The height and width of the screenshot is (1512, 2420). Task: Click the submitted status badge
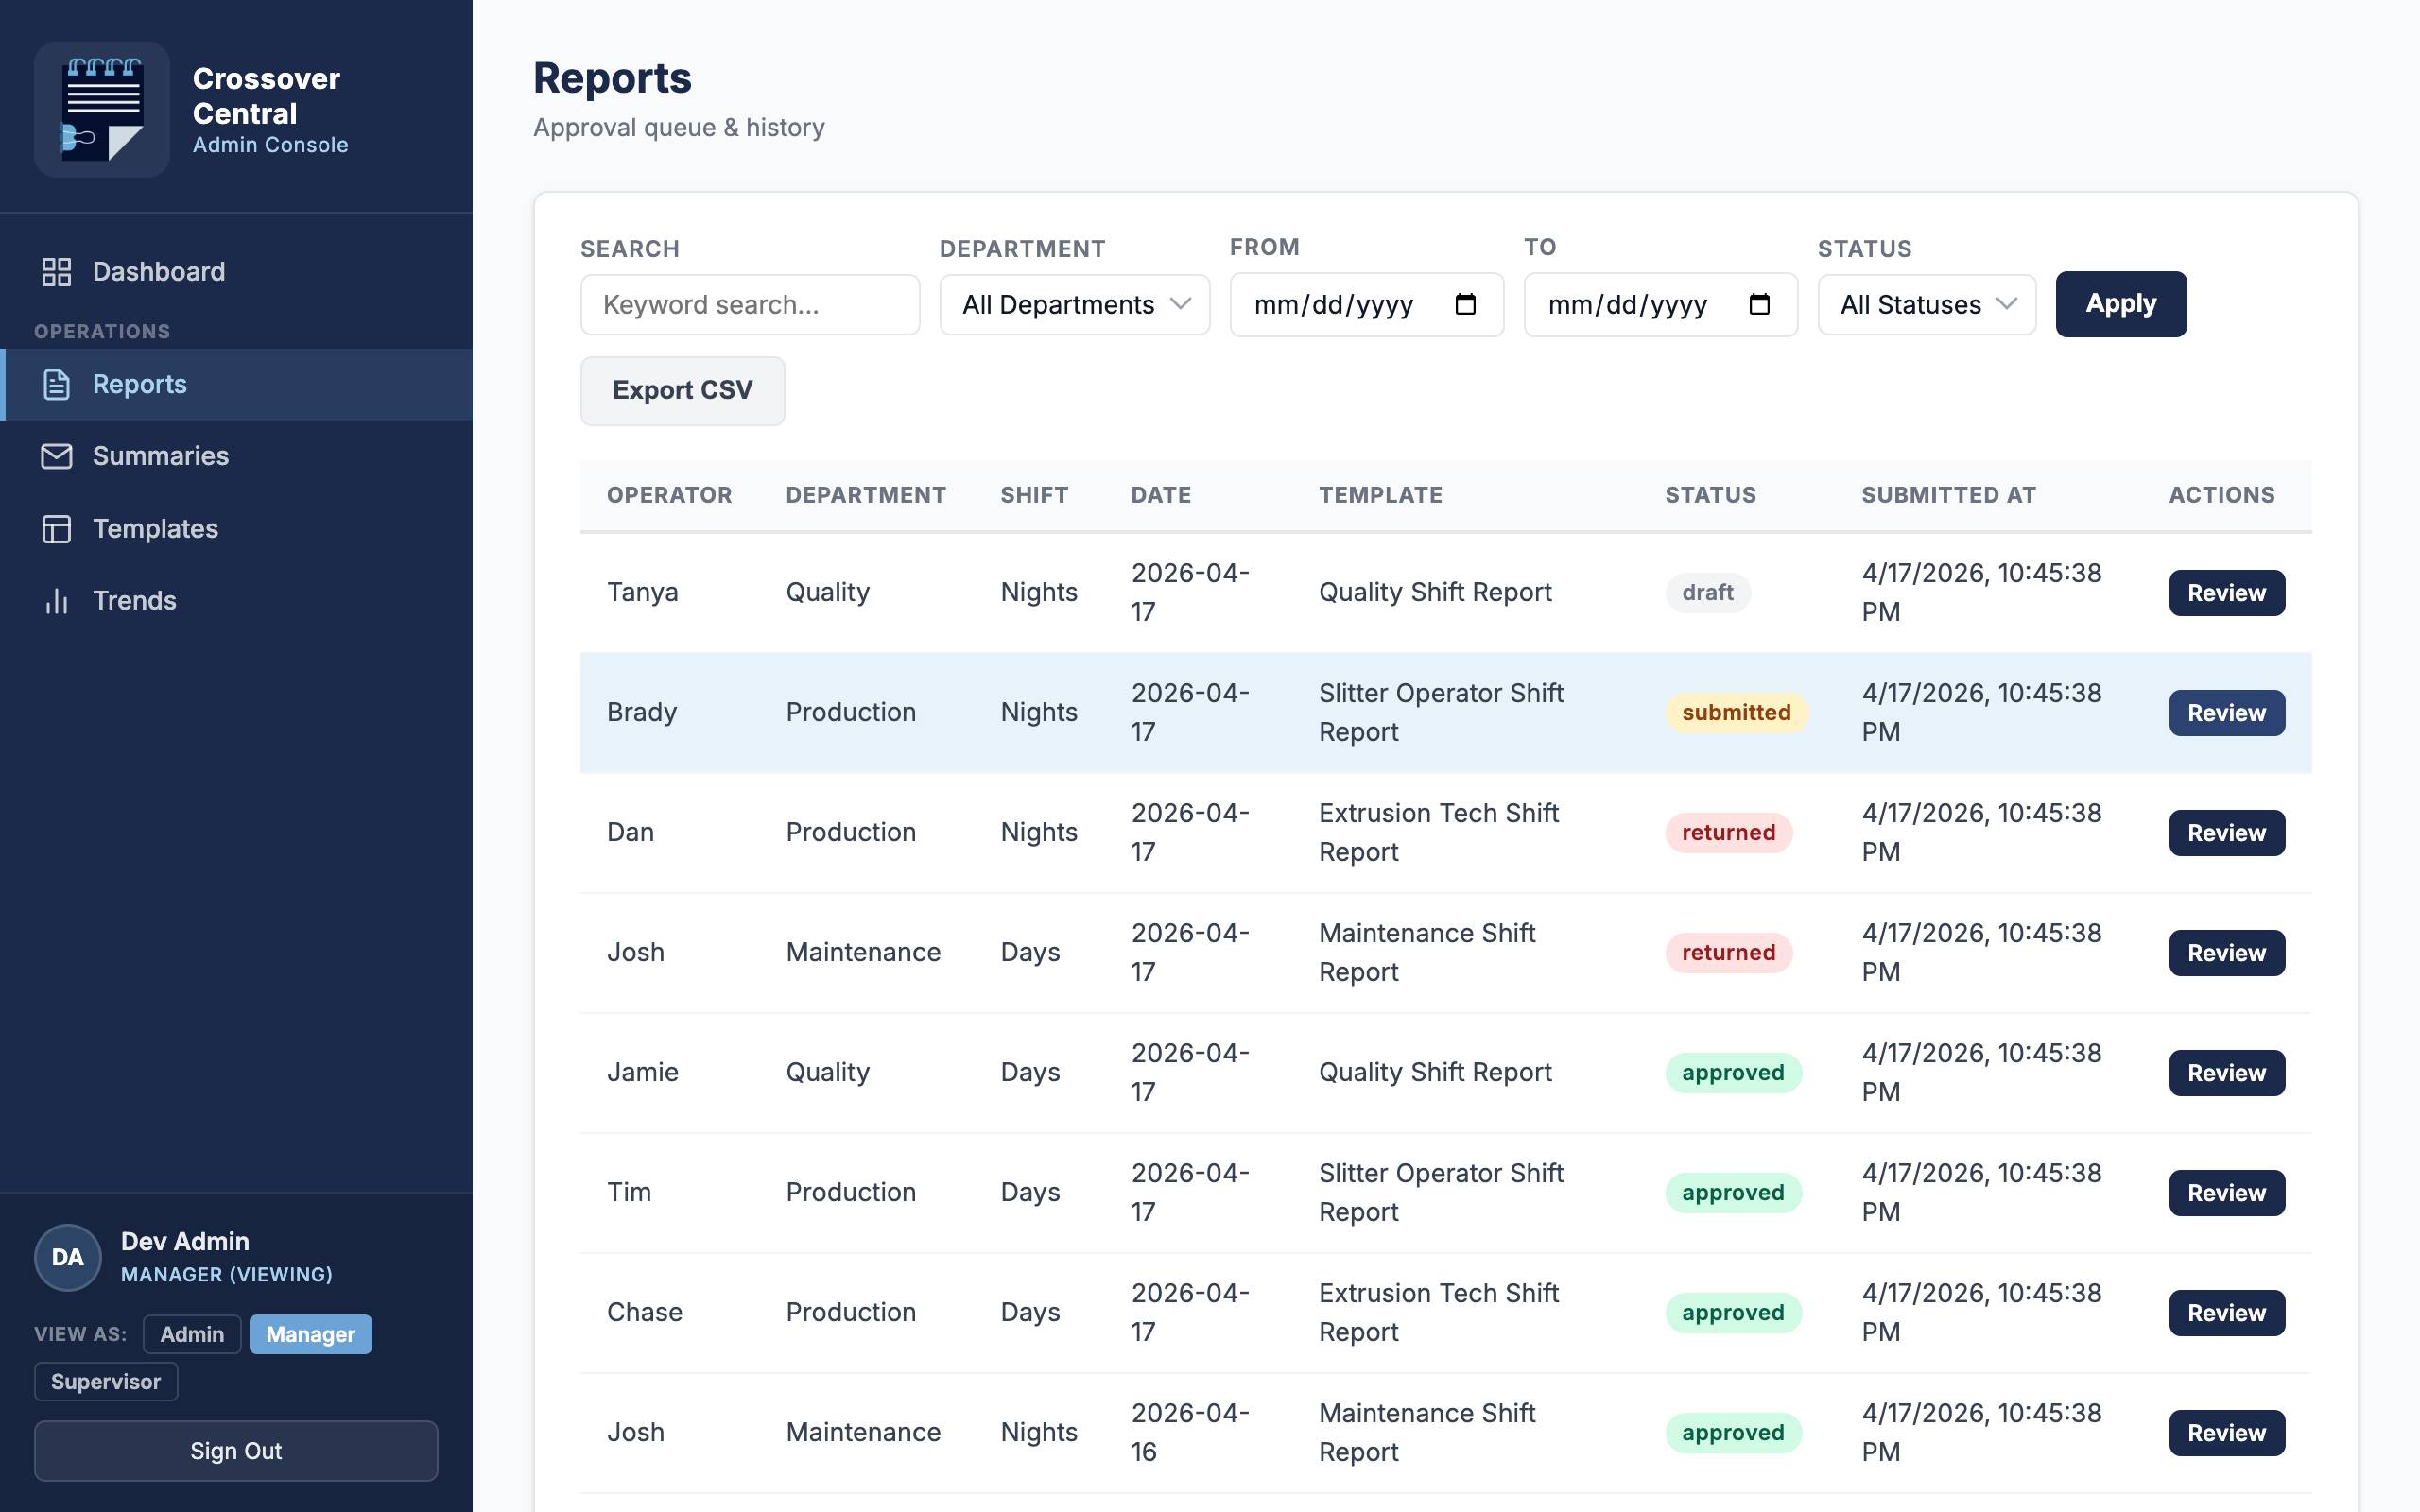point(1736,712)
